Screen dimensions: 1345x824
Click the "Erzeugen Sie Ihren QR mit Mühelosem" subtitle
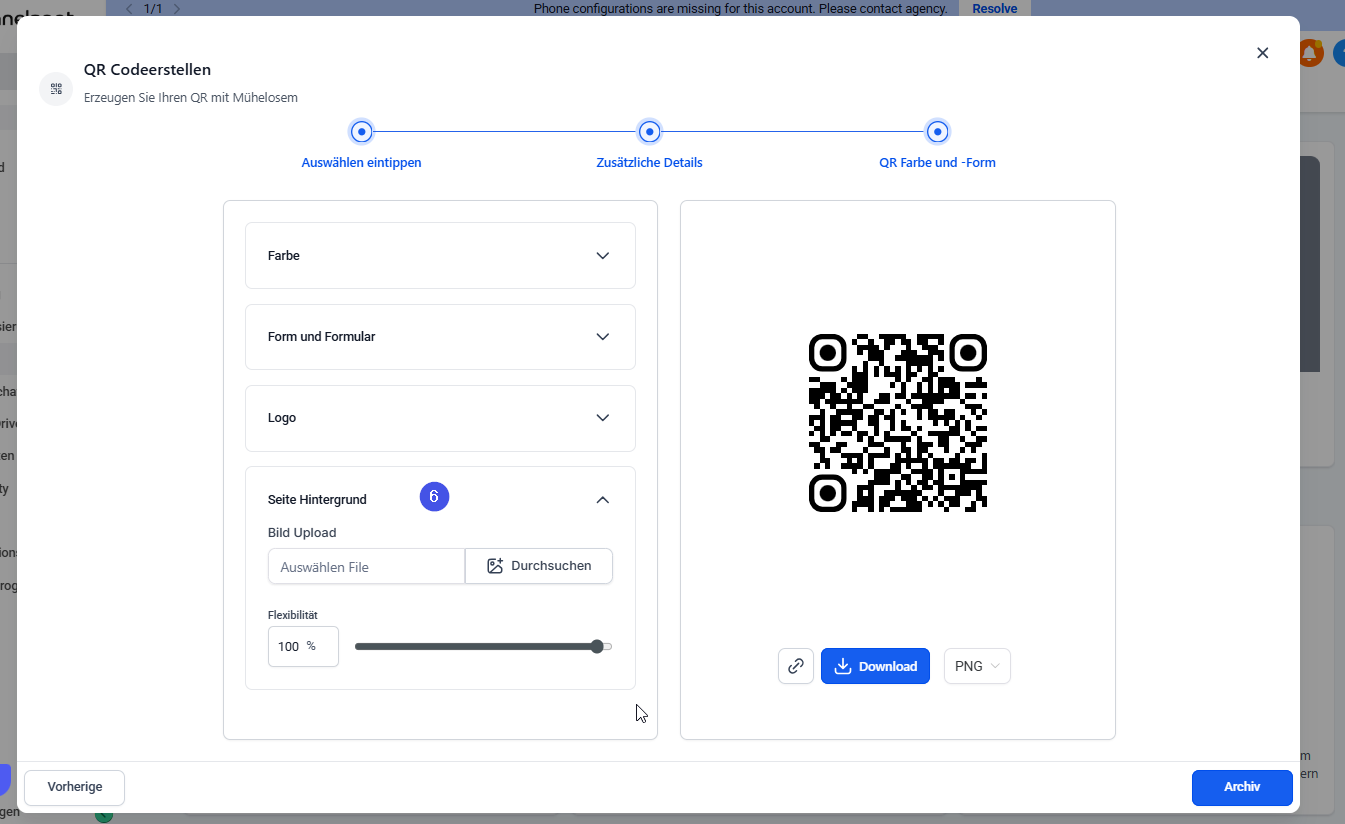pos(191,98)
